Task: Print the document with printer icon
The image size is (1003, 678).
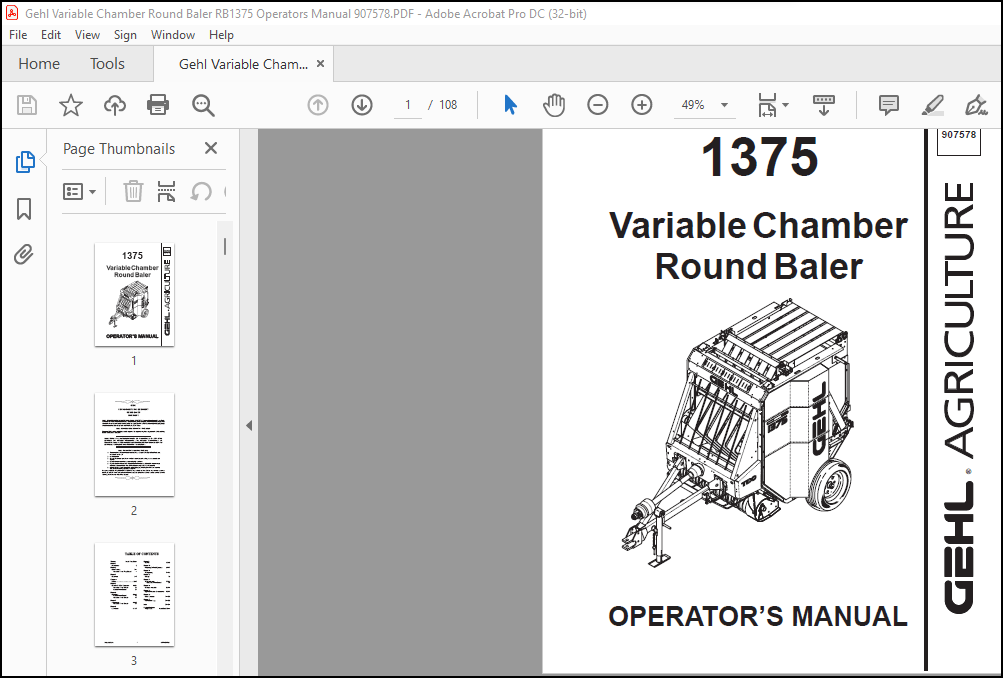Action: click(158, 105)
